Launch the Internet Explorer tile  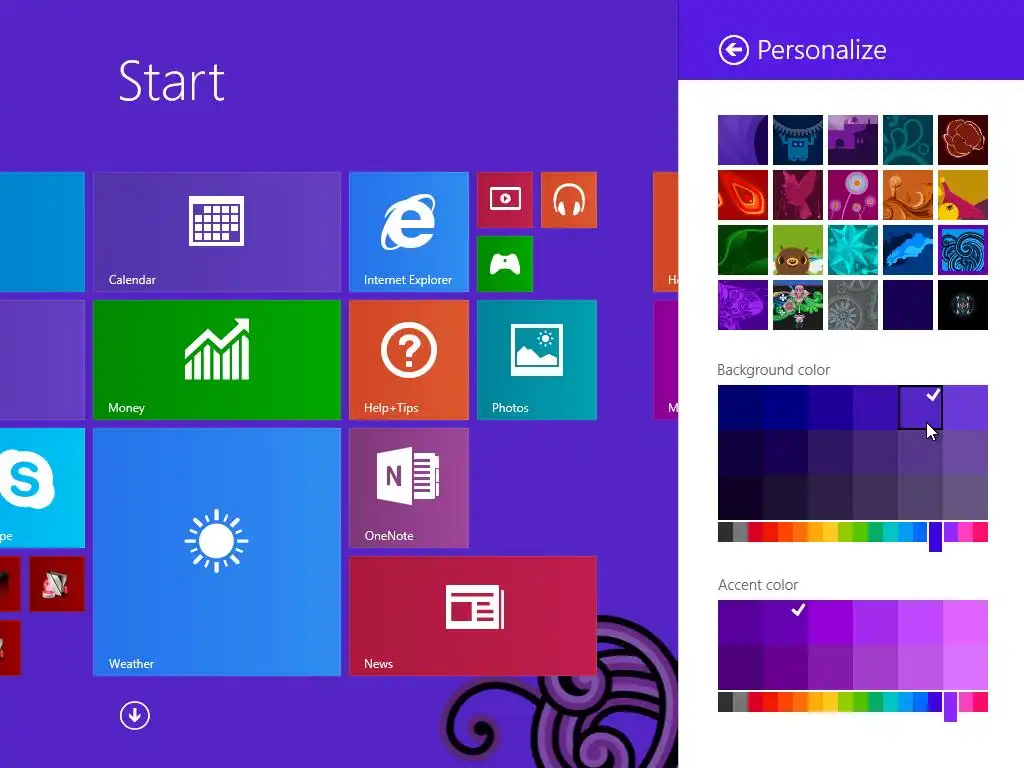[409, 232]
